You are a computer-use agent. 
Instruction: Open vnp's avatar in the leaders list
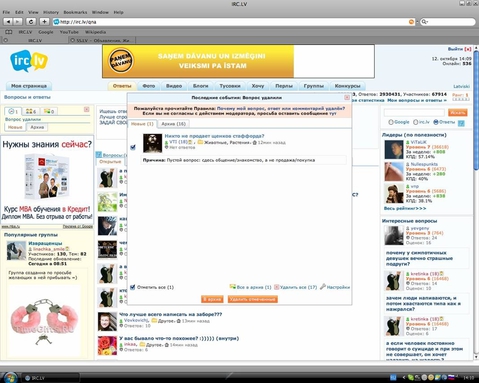point(394,193)
